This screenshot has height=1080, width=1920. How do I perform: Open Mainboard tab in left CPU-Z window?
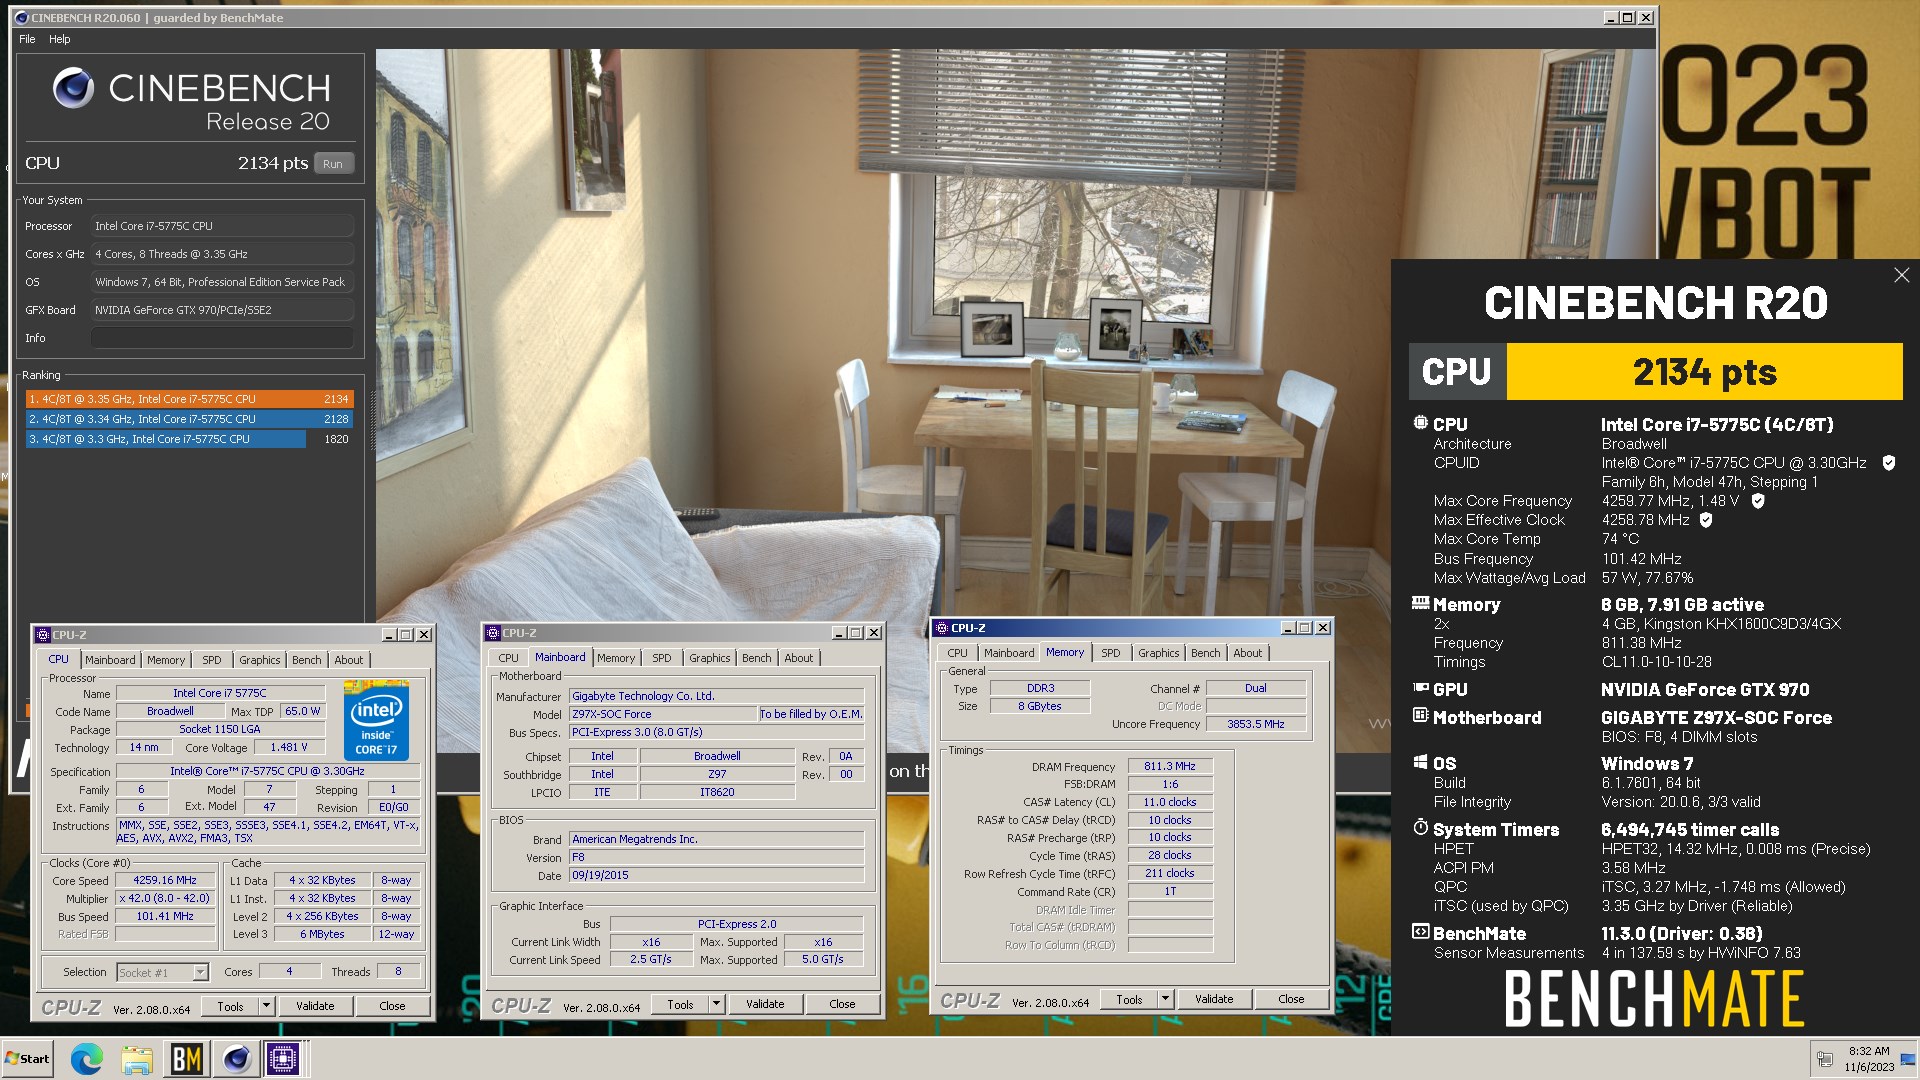110,660
